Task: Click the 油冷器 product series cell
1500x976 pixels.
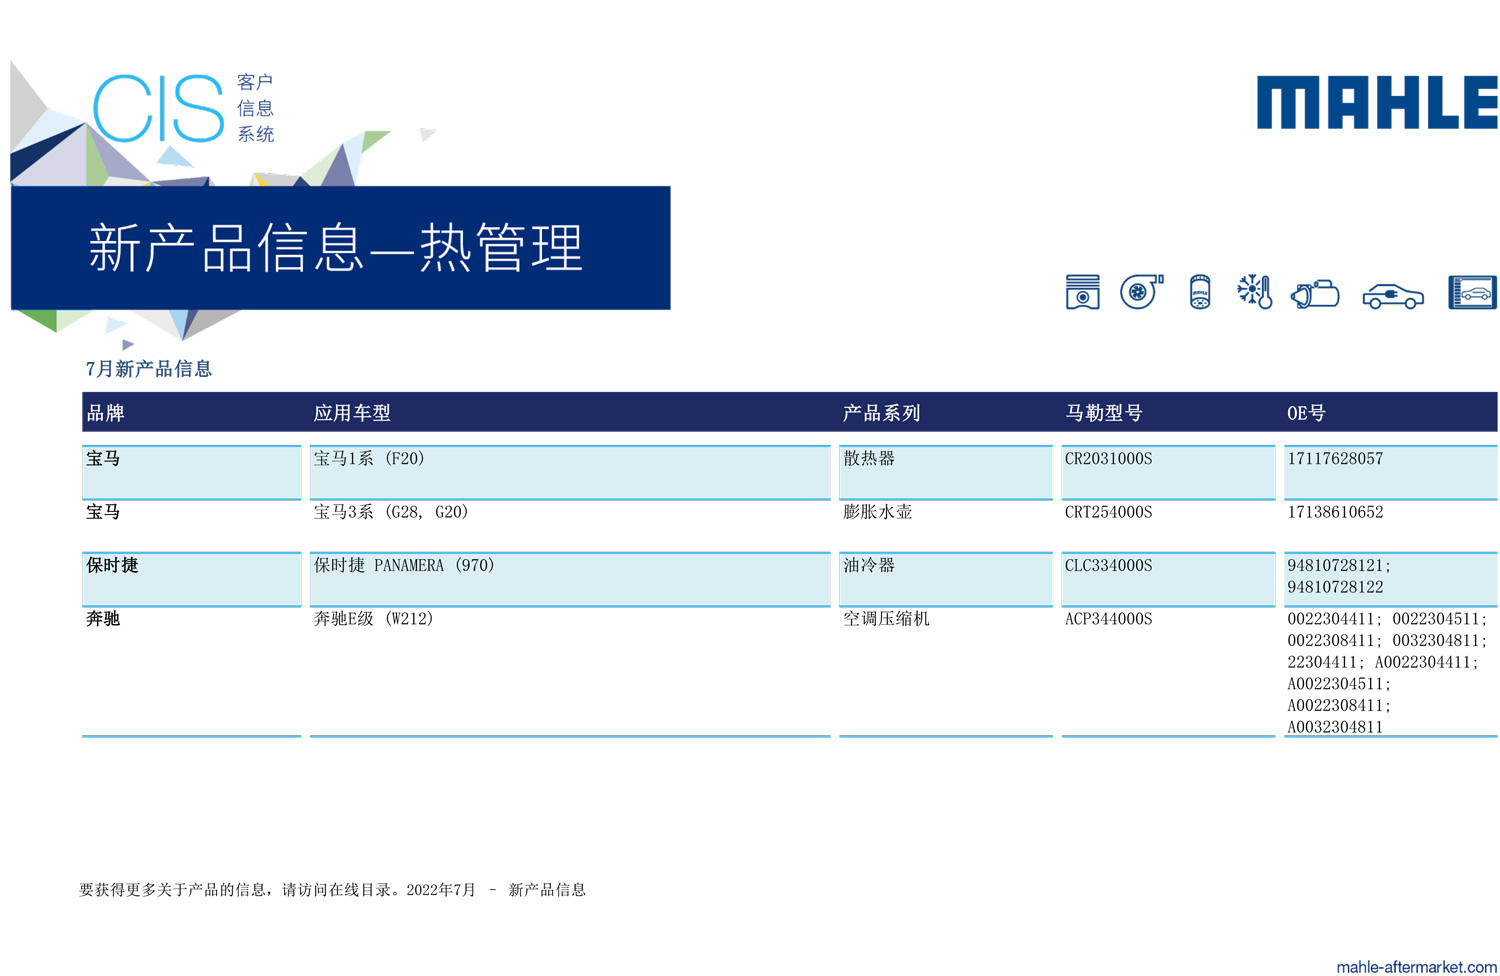Action: tap(946, 579)
